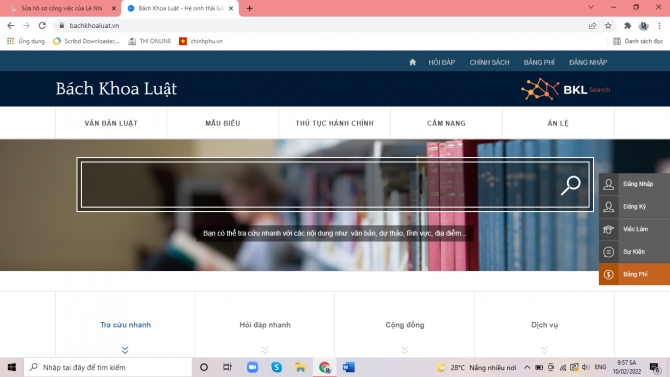Viewport: 670px width, 377px height.
Task: Click the browser forward arrow
Action: point(26,26)
